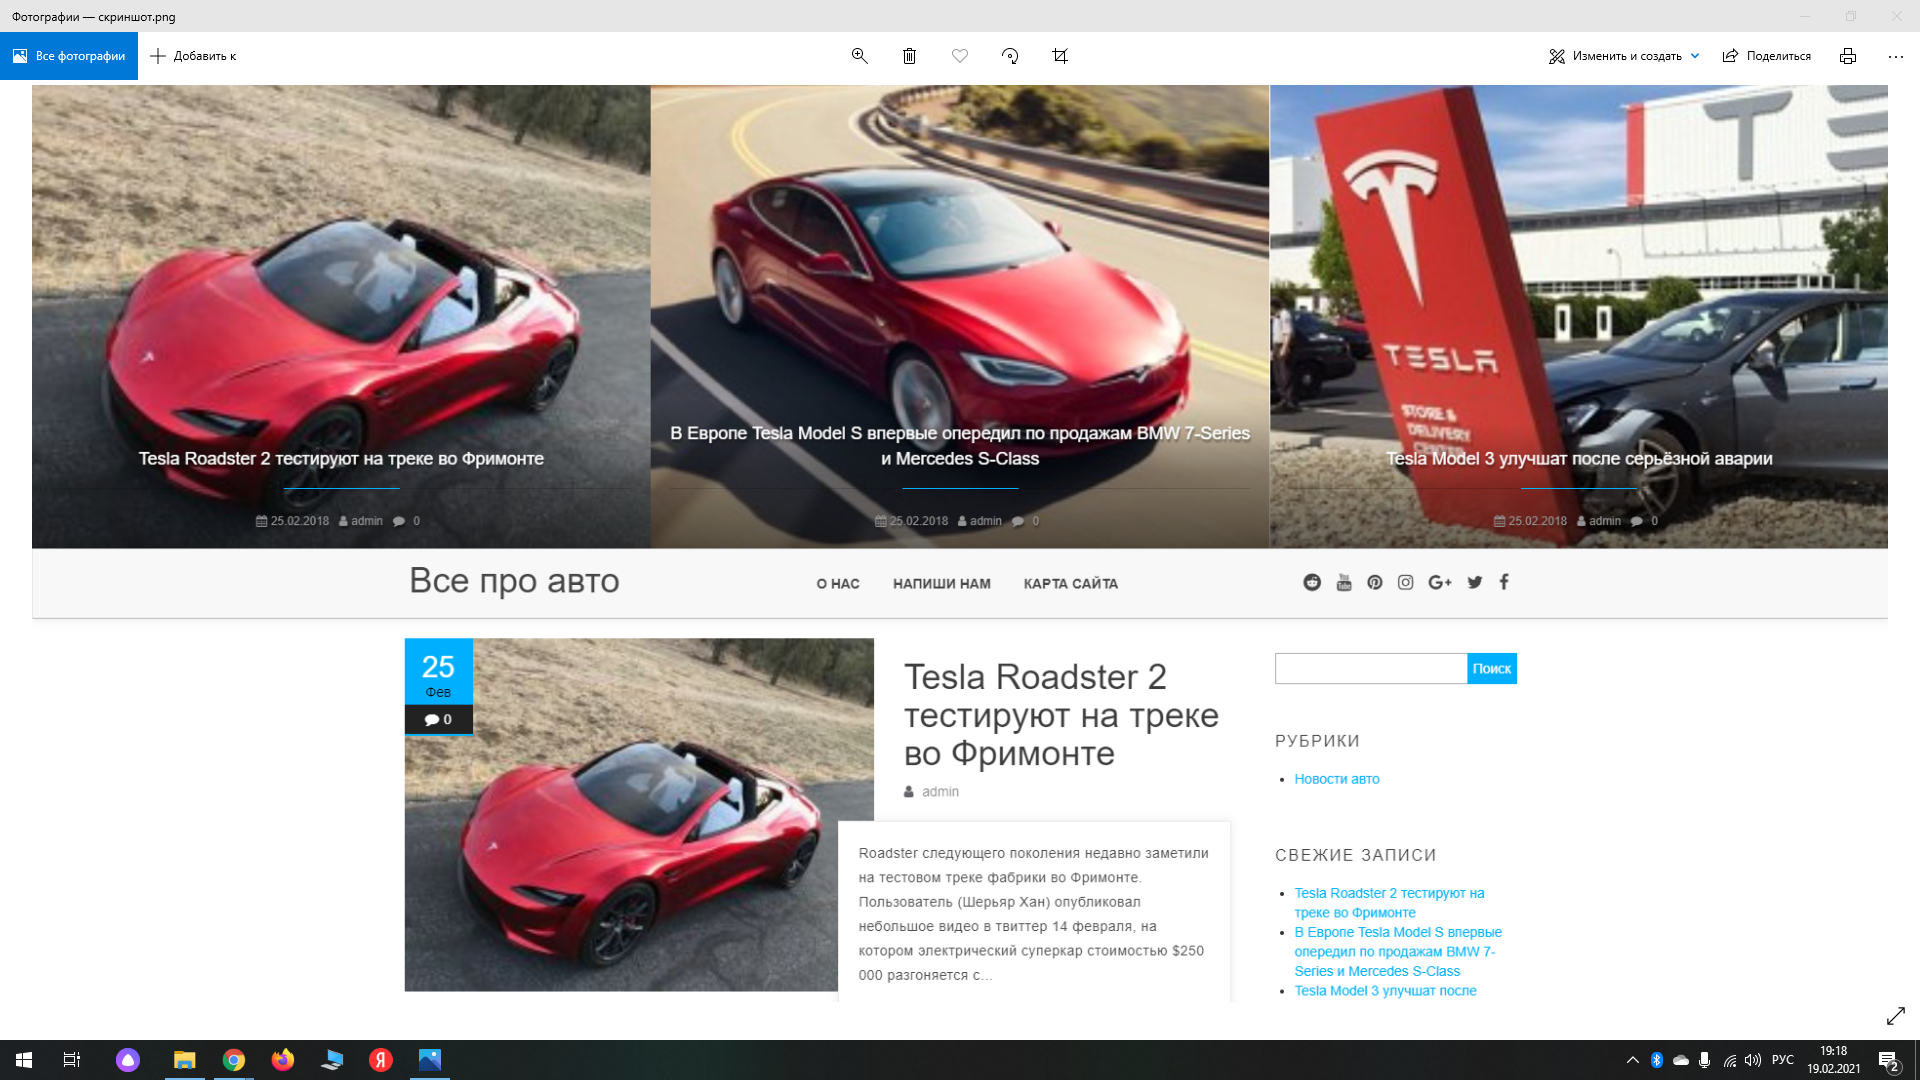Open network Wi-Fi tray icon
This screenshot has width=1920, height=1080.
tap(1730, 1060)
